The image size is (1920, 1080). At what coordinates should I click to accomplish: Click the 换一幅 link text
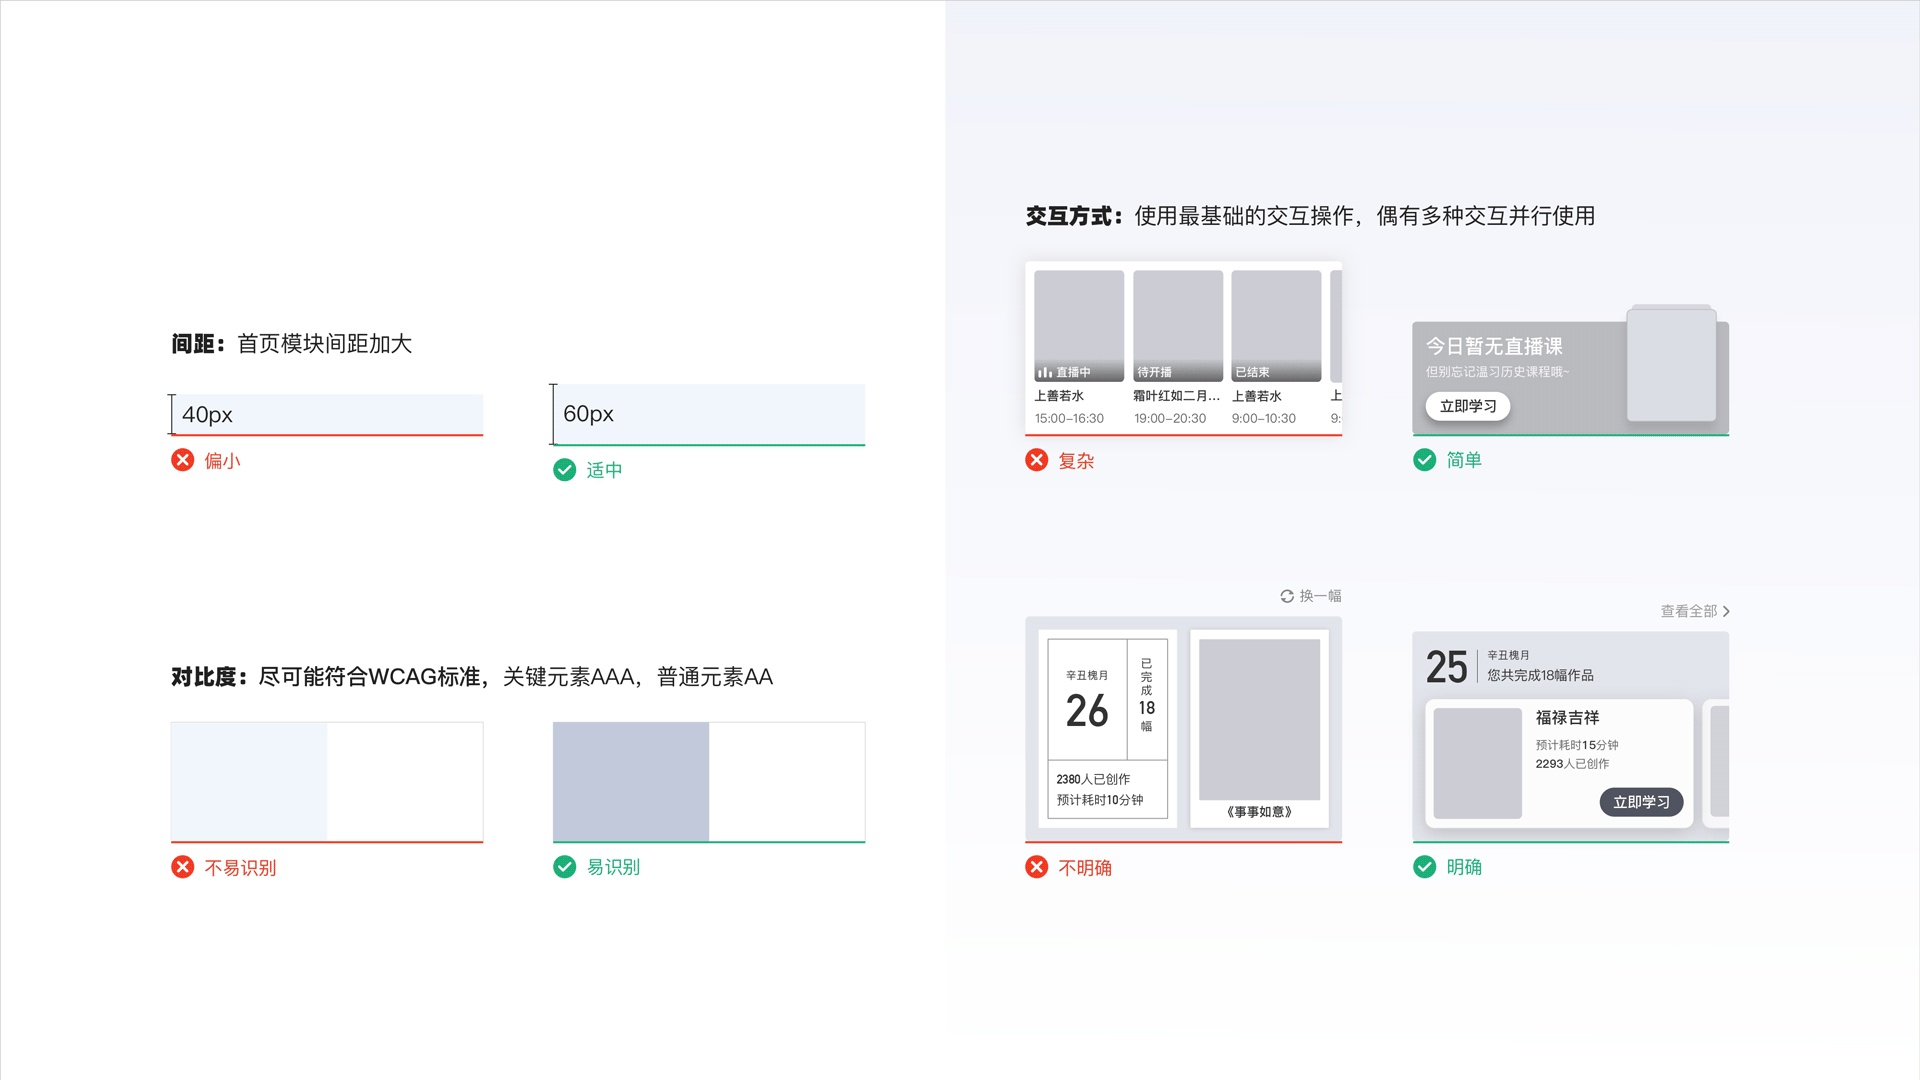1320,596
